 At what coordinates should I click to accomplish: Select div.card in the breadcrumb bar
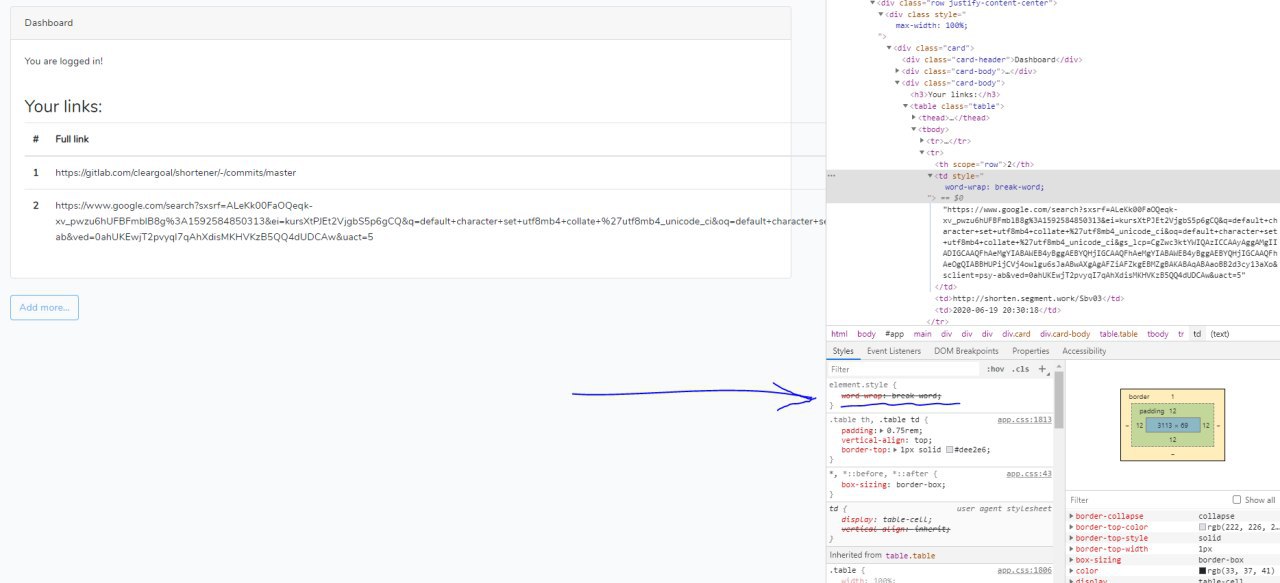tap(1018, 334)
